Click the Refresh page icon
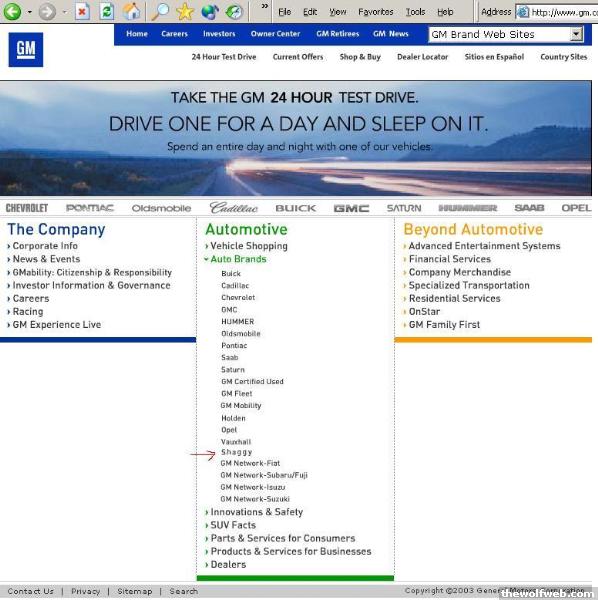The width and height of the screenshot is (598, 600). 106,11
